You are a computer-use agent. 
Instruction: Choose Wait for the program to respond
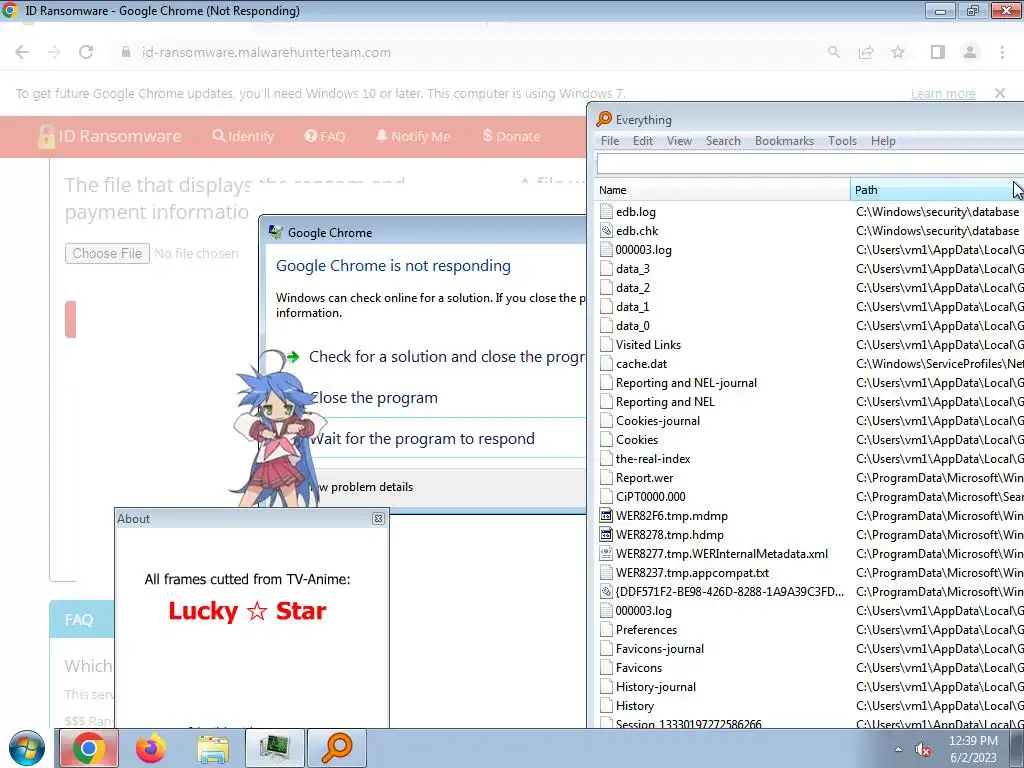pos(422,439)
